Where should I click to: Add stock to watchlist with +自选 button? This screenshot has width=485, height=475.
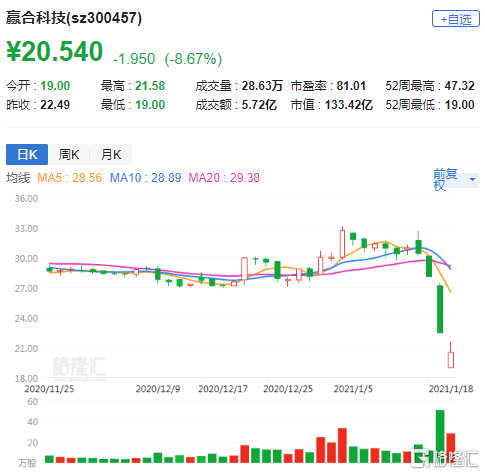point(455,19)
